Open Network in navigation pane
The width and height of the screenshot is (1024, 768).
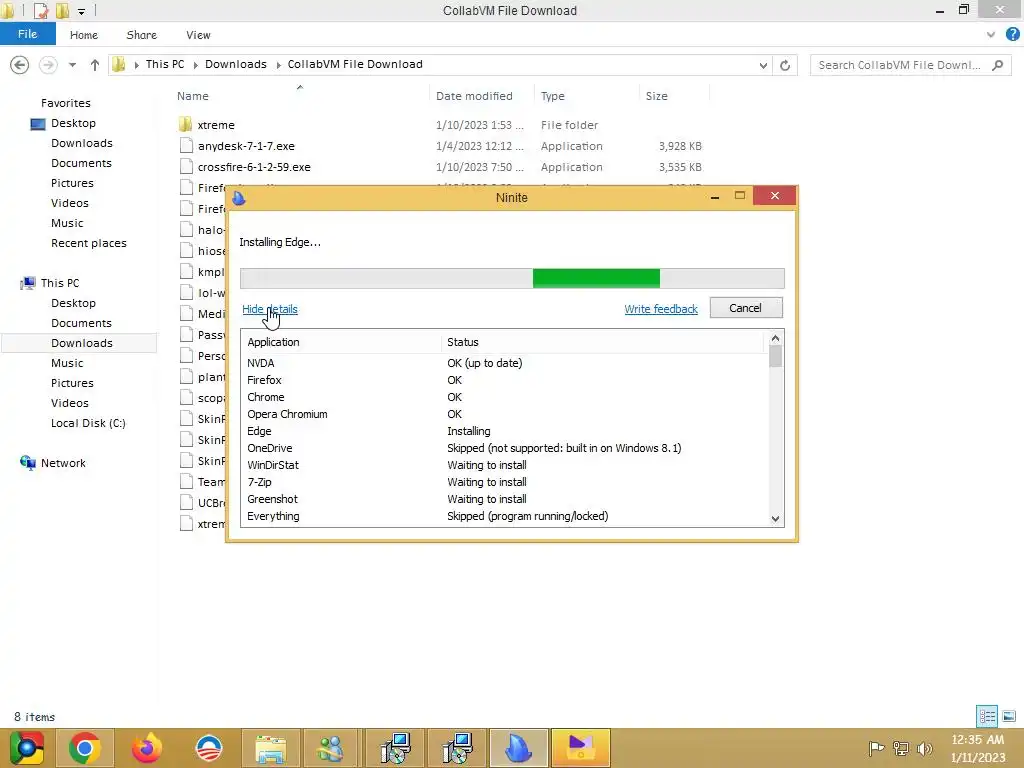(63, 463)
